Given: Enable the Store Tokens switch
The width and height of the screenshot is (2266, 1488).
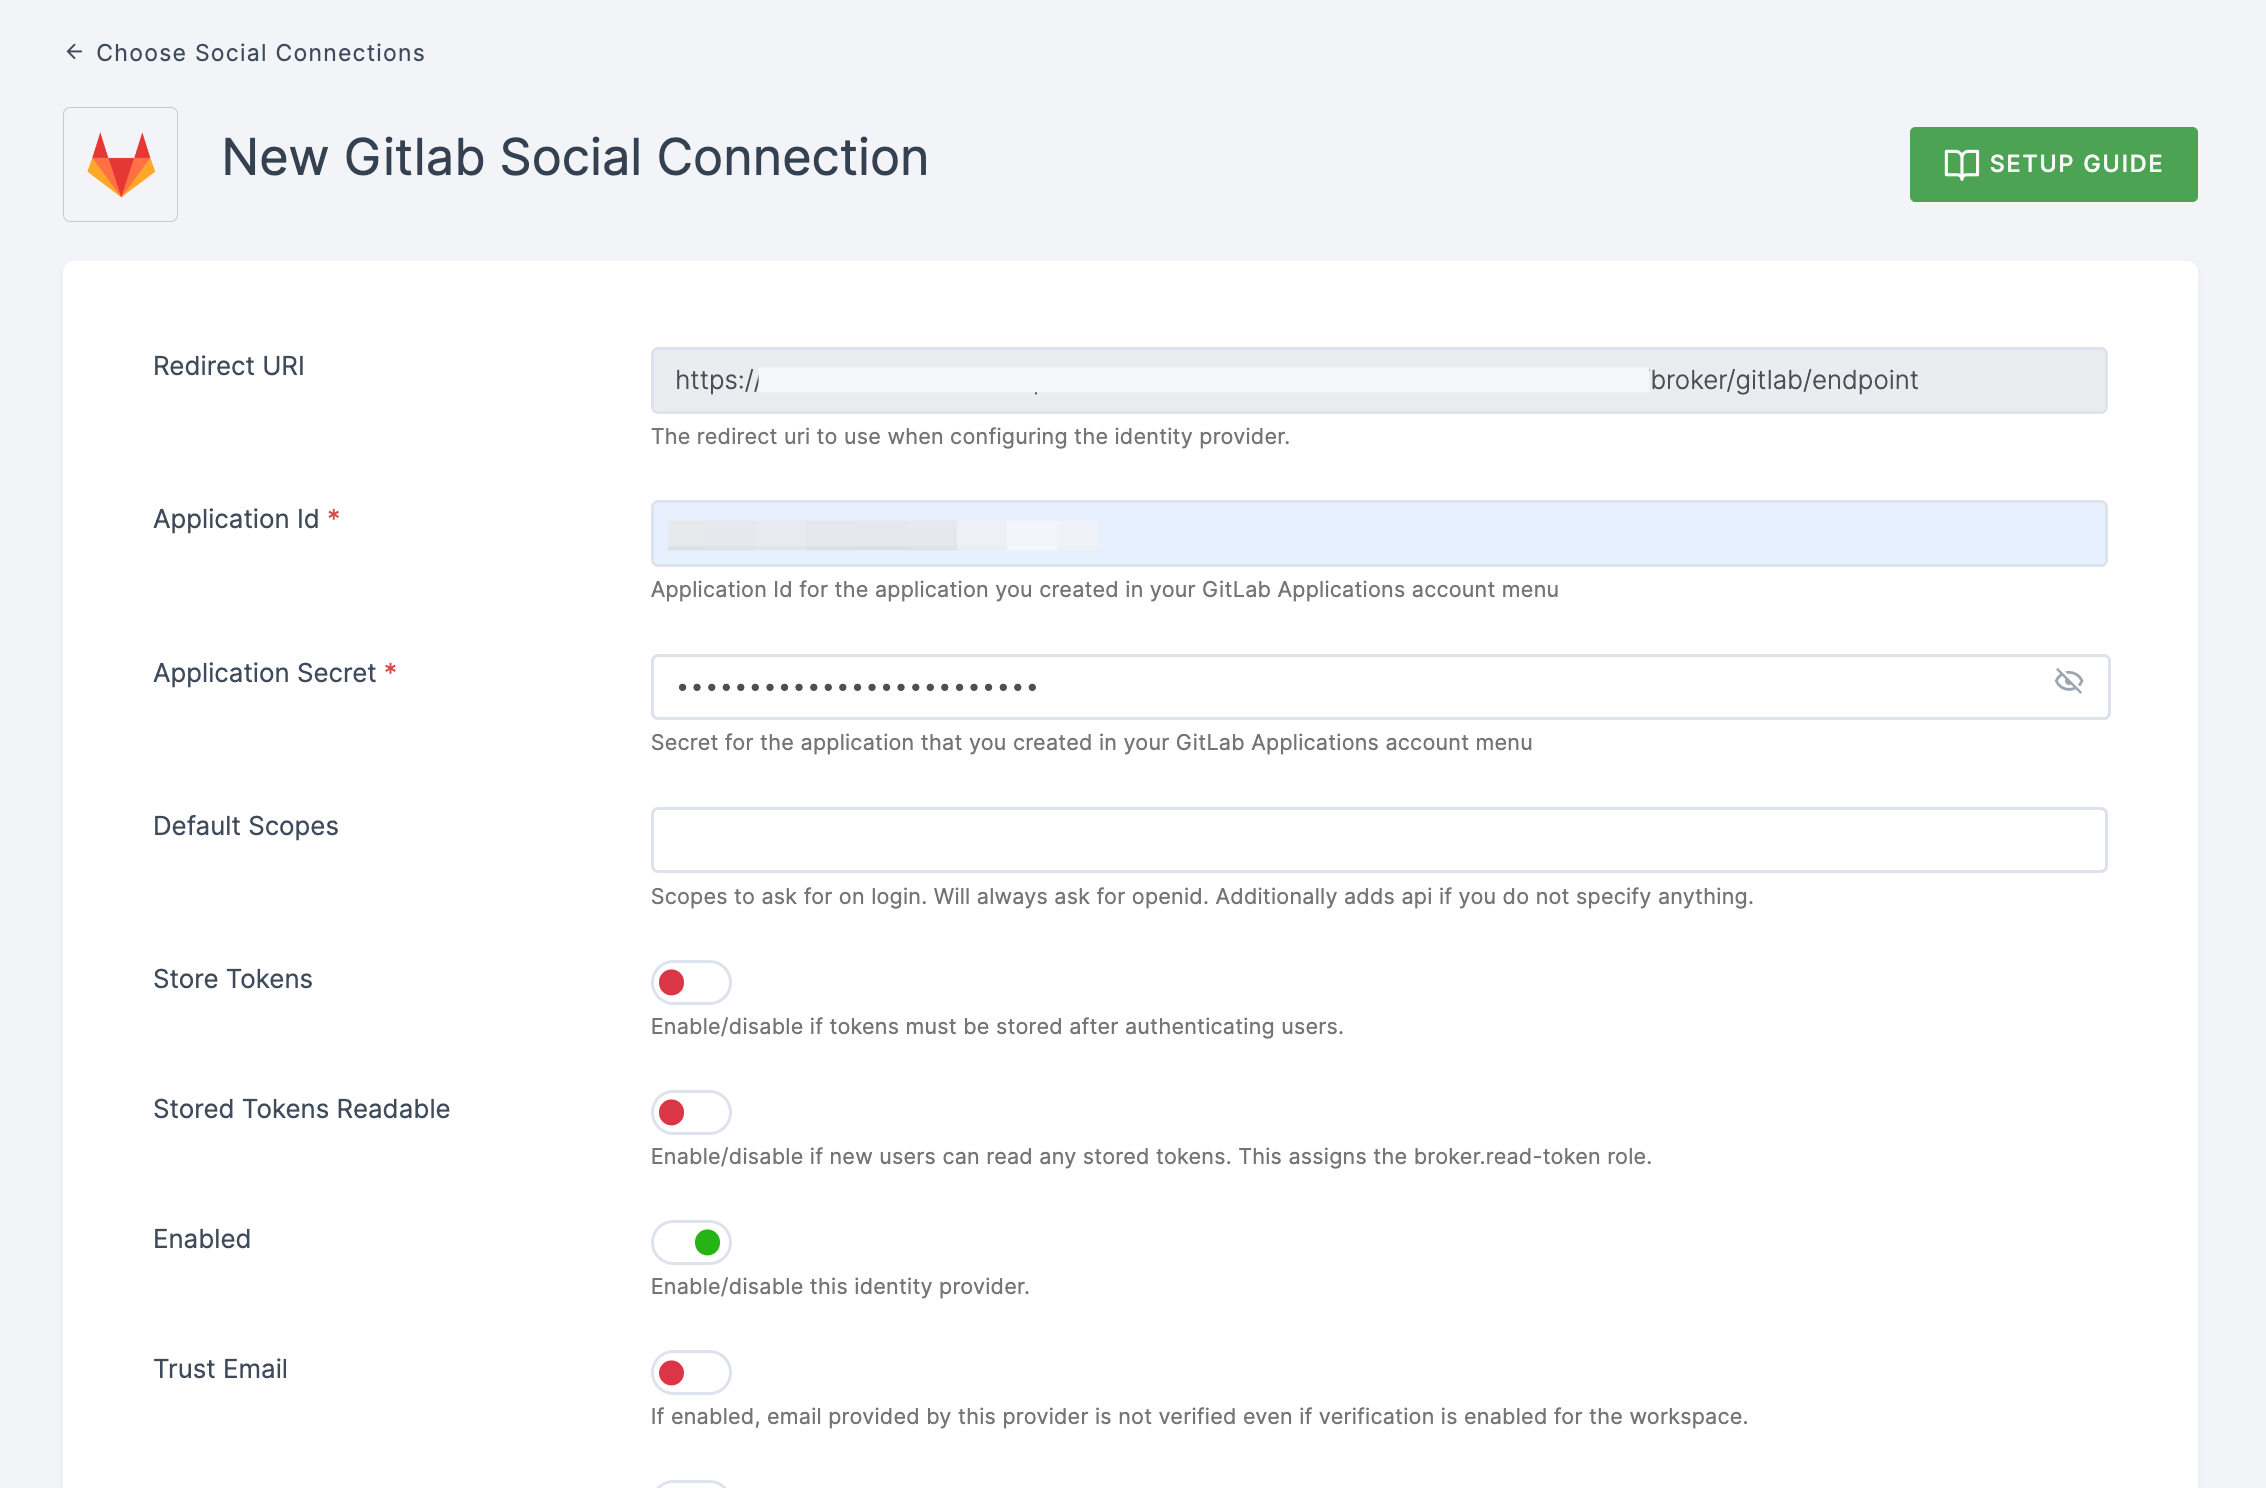Looking at the screenshot, I should tap(691, 982).
